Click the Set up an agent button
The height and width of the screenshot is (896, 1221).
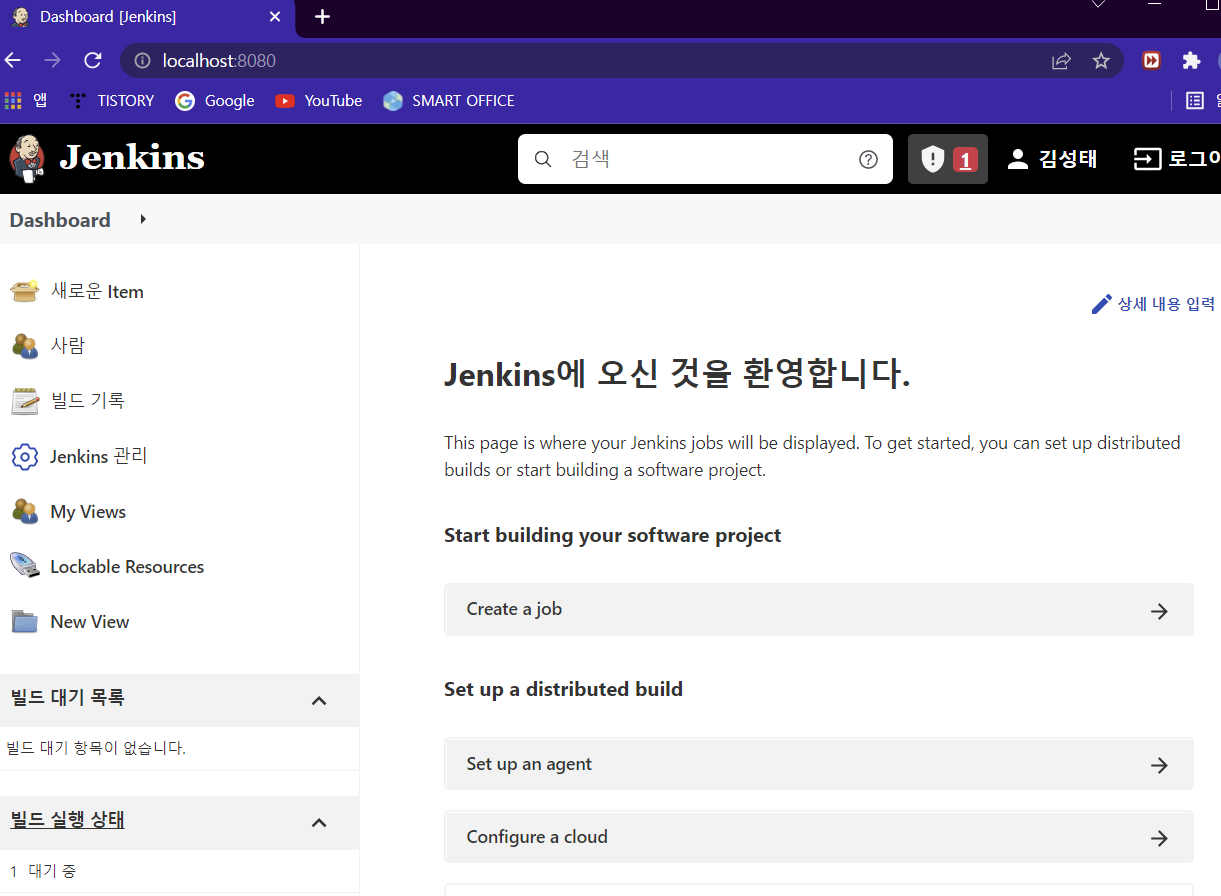pos(819,764)
